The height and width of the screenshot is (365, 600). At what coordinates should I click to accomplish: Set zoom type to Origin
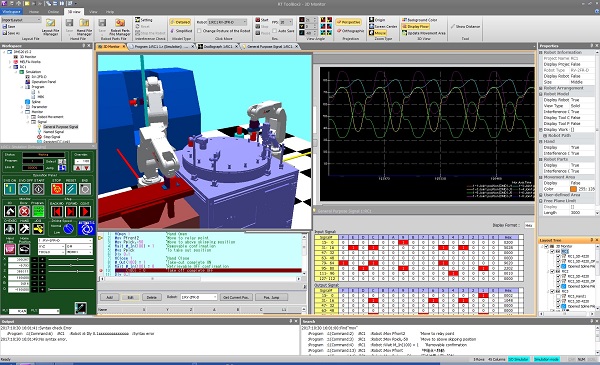[x=377, y=20]
